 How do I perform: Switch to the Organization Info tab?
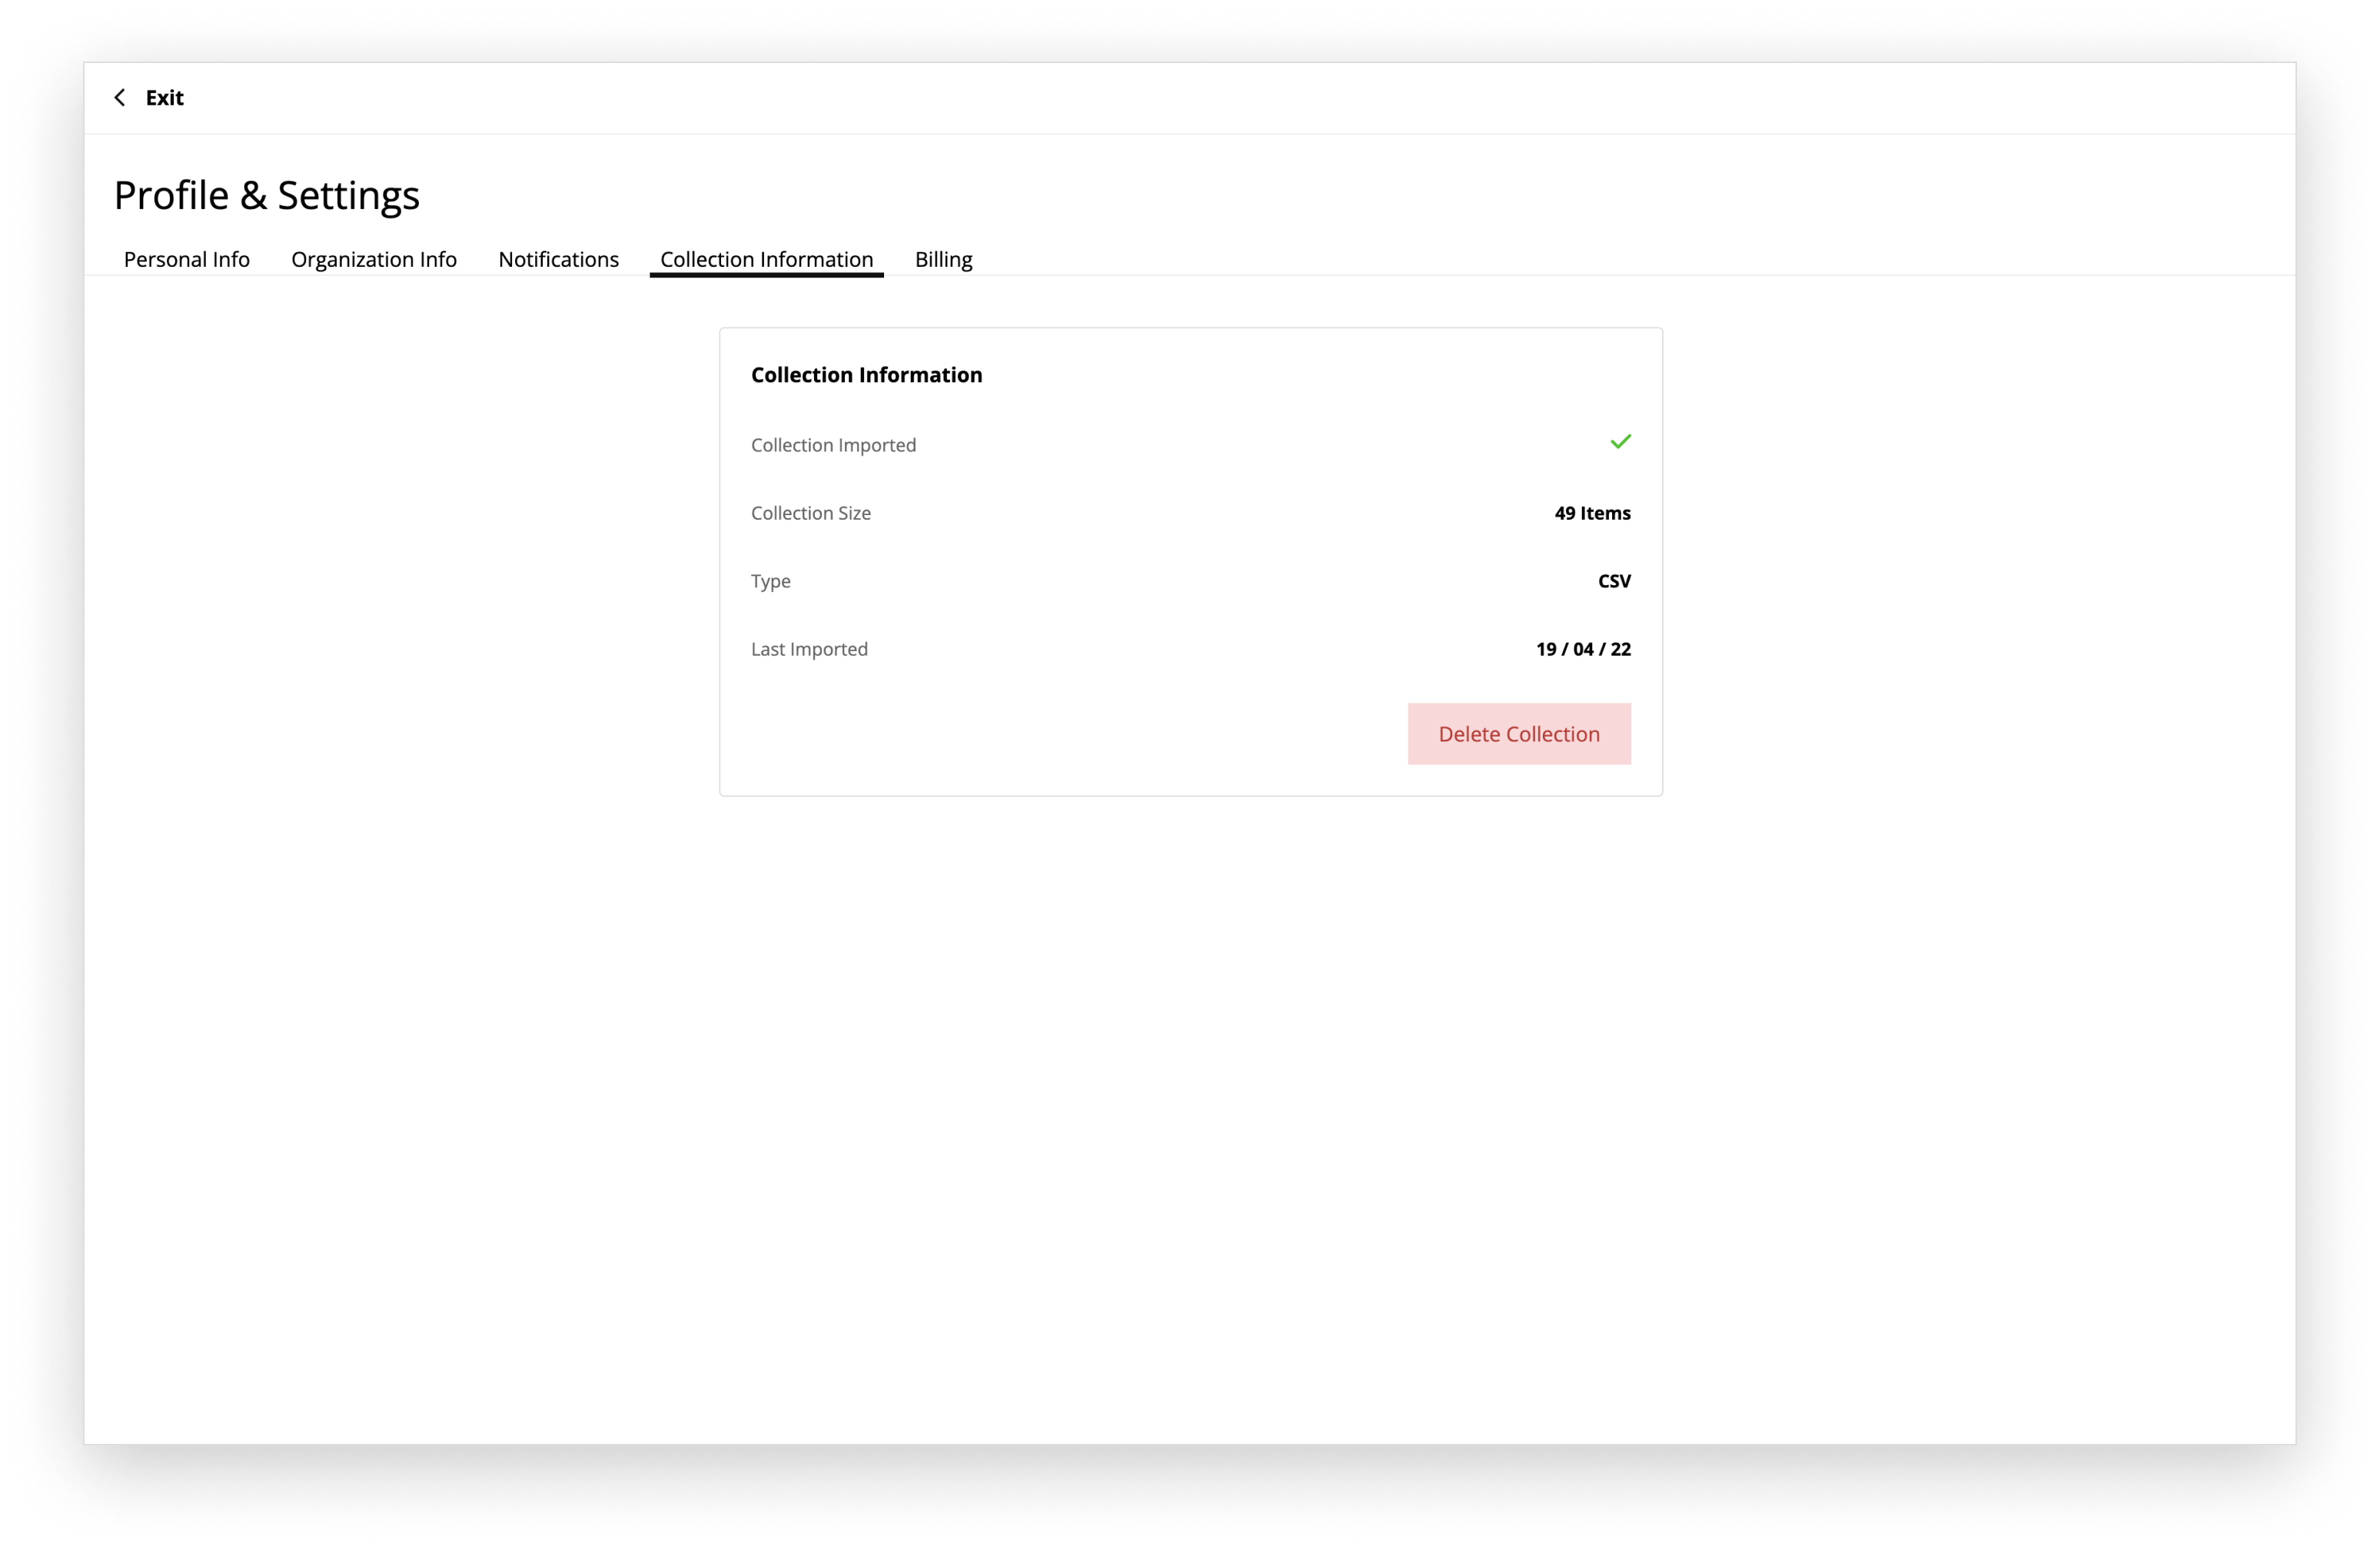(374, 259)
